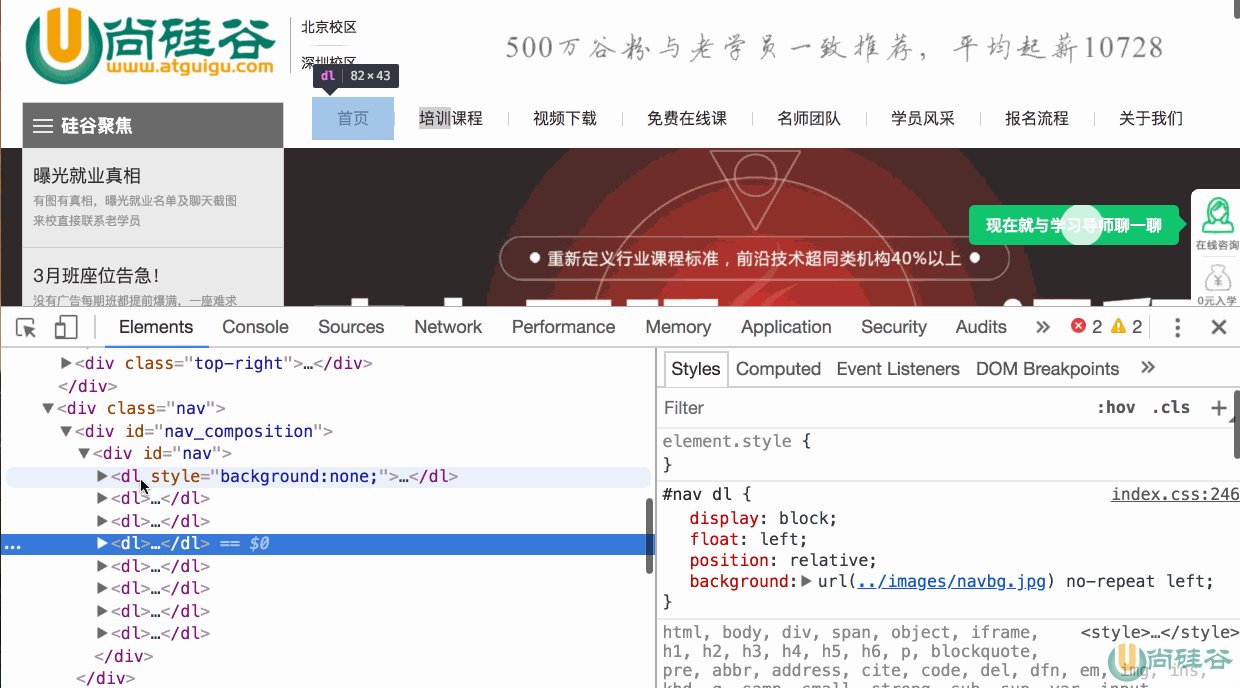Image resolution: width=1240 pixels, height=688 pixels.
Task: Click the 报名流程 navigation item
Action: point(1037,118)
